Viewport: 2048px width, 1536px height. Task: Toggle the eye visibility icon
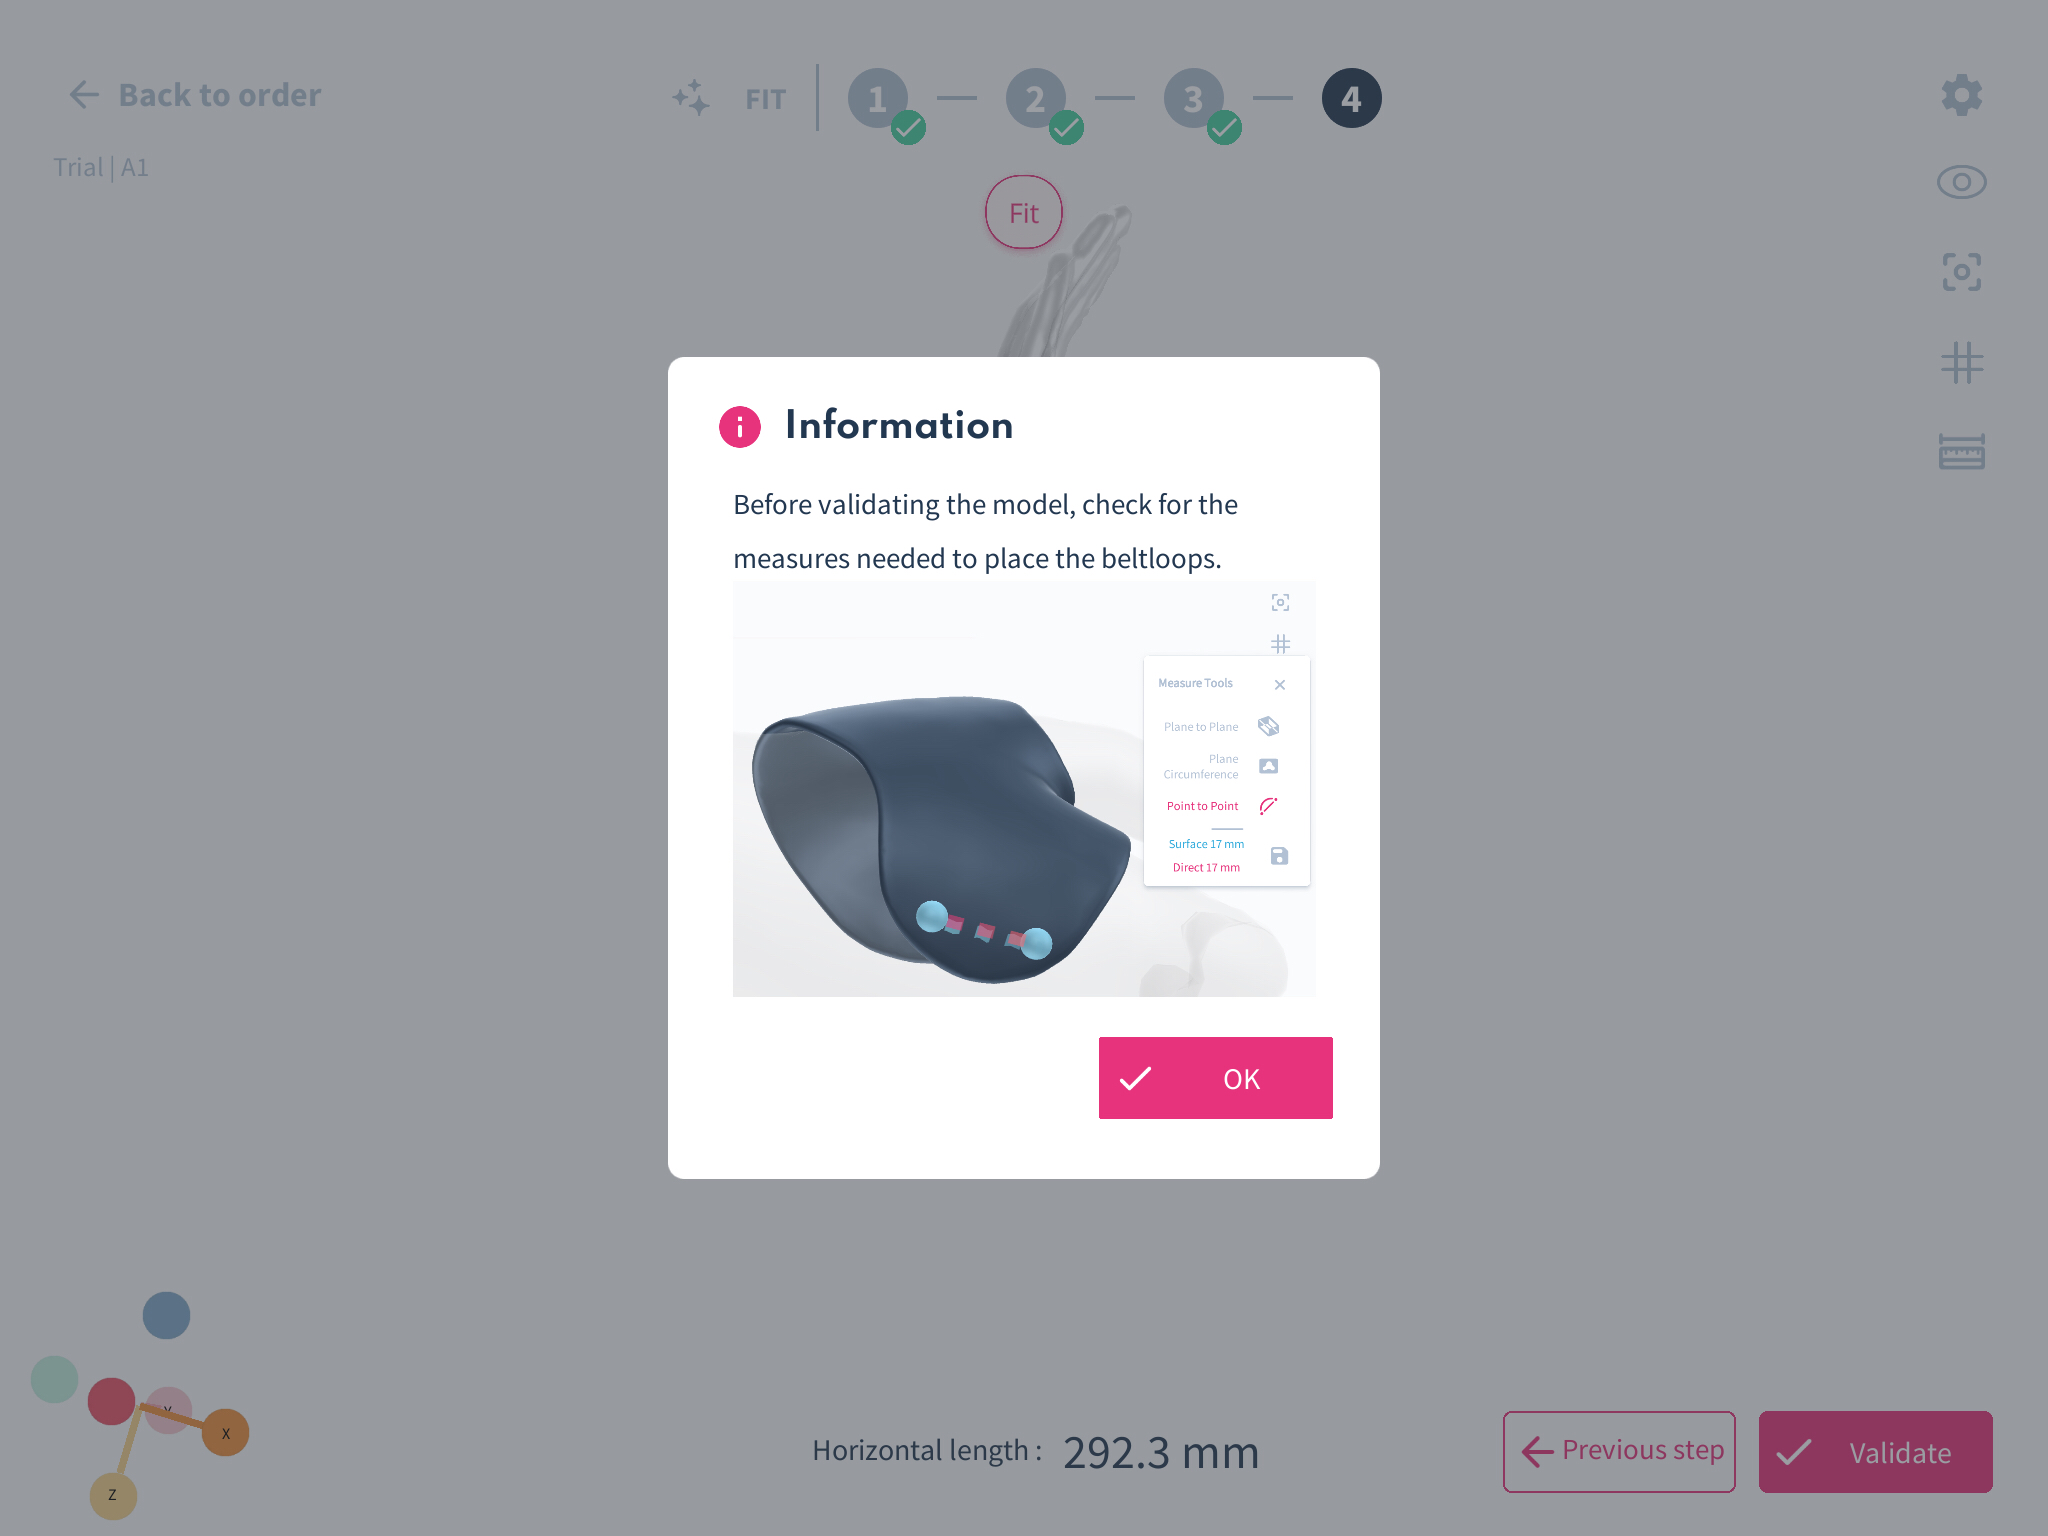pyautogui.click(x=1961, y=182)
